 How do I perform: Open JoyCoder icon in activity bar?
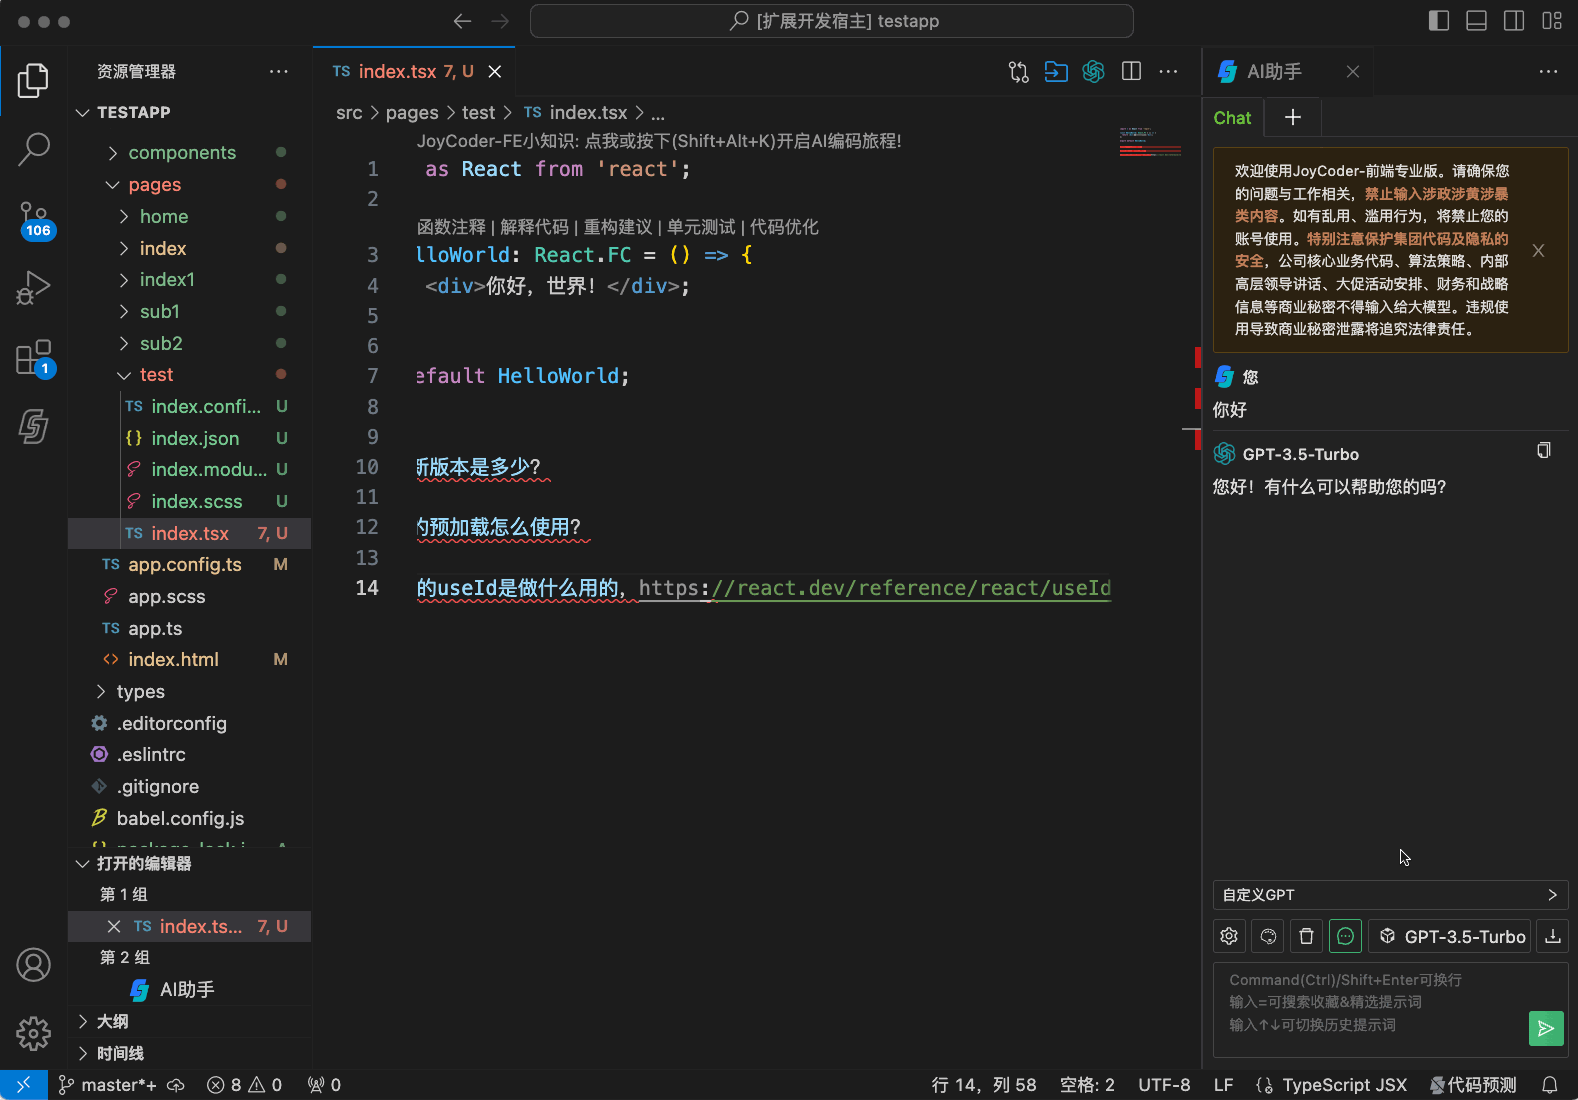click(33, 426)
